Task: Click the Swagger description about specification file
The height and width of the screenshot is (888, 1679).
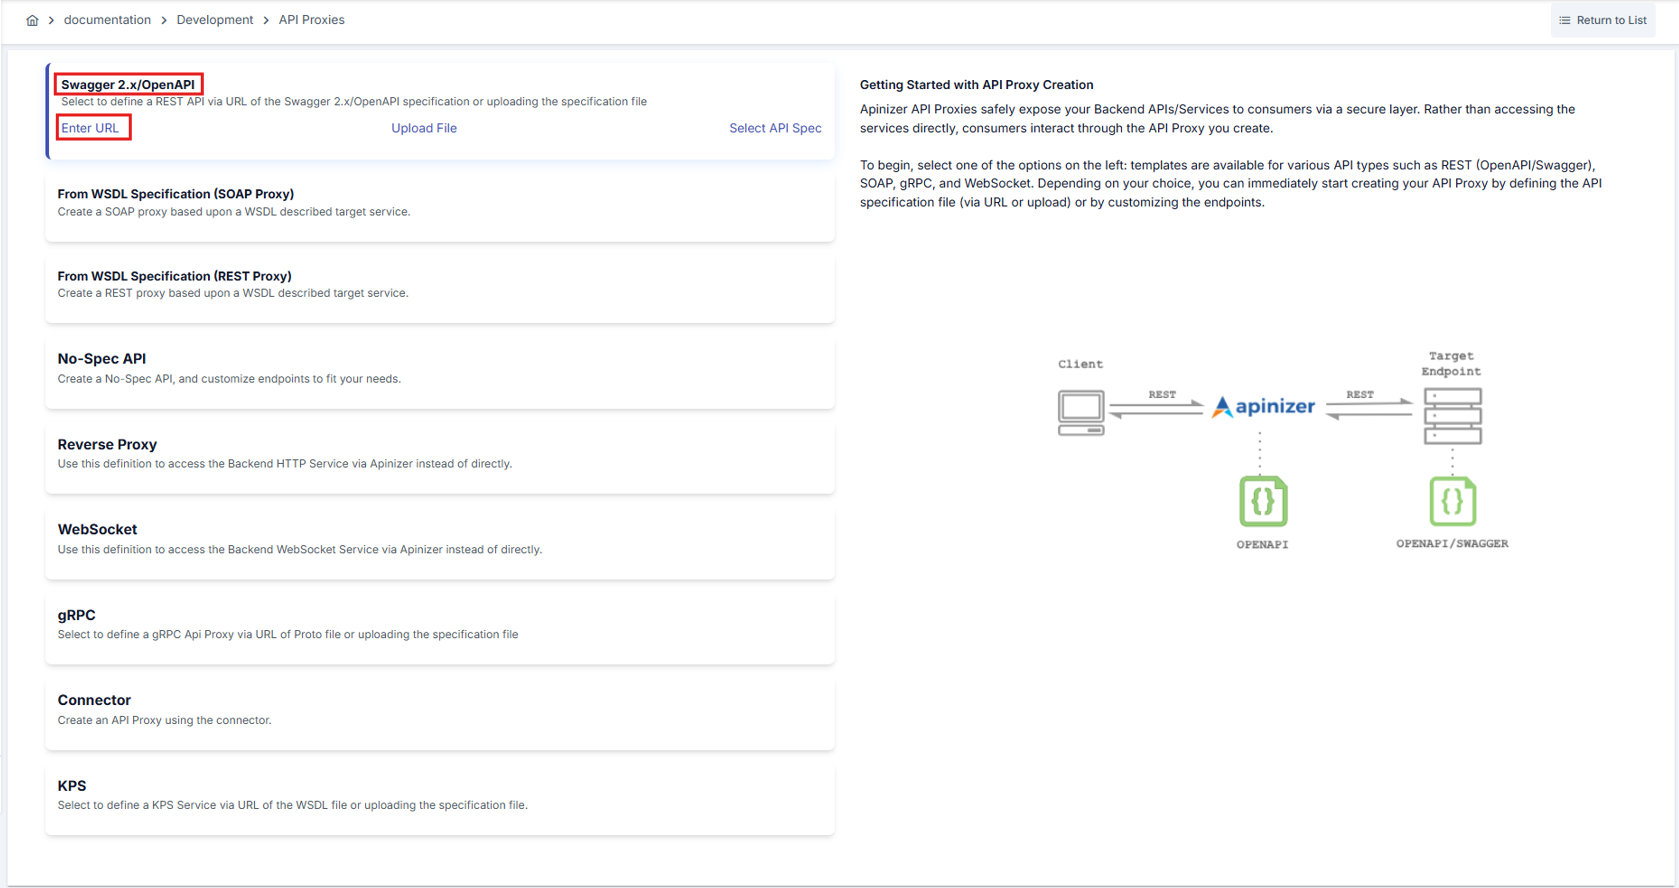Action: [354, 102]
